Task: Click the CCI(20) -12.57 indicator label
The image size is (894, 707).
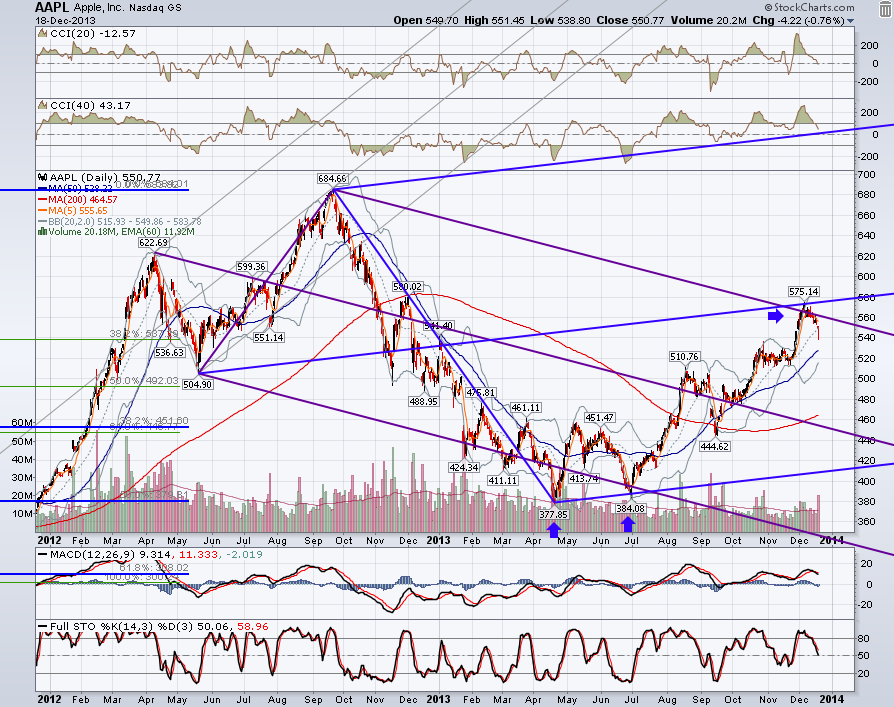Action: [93, 34]
